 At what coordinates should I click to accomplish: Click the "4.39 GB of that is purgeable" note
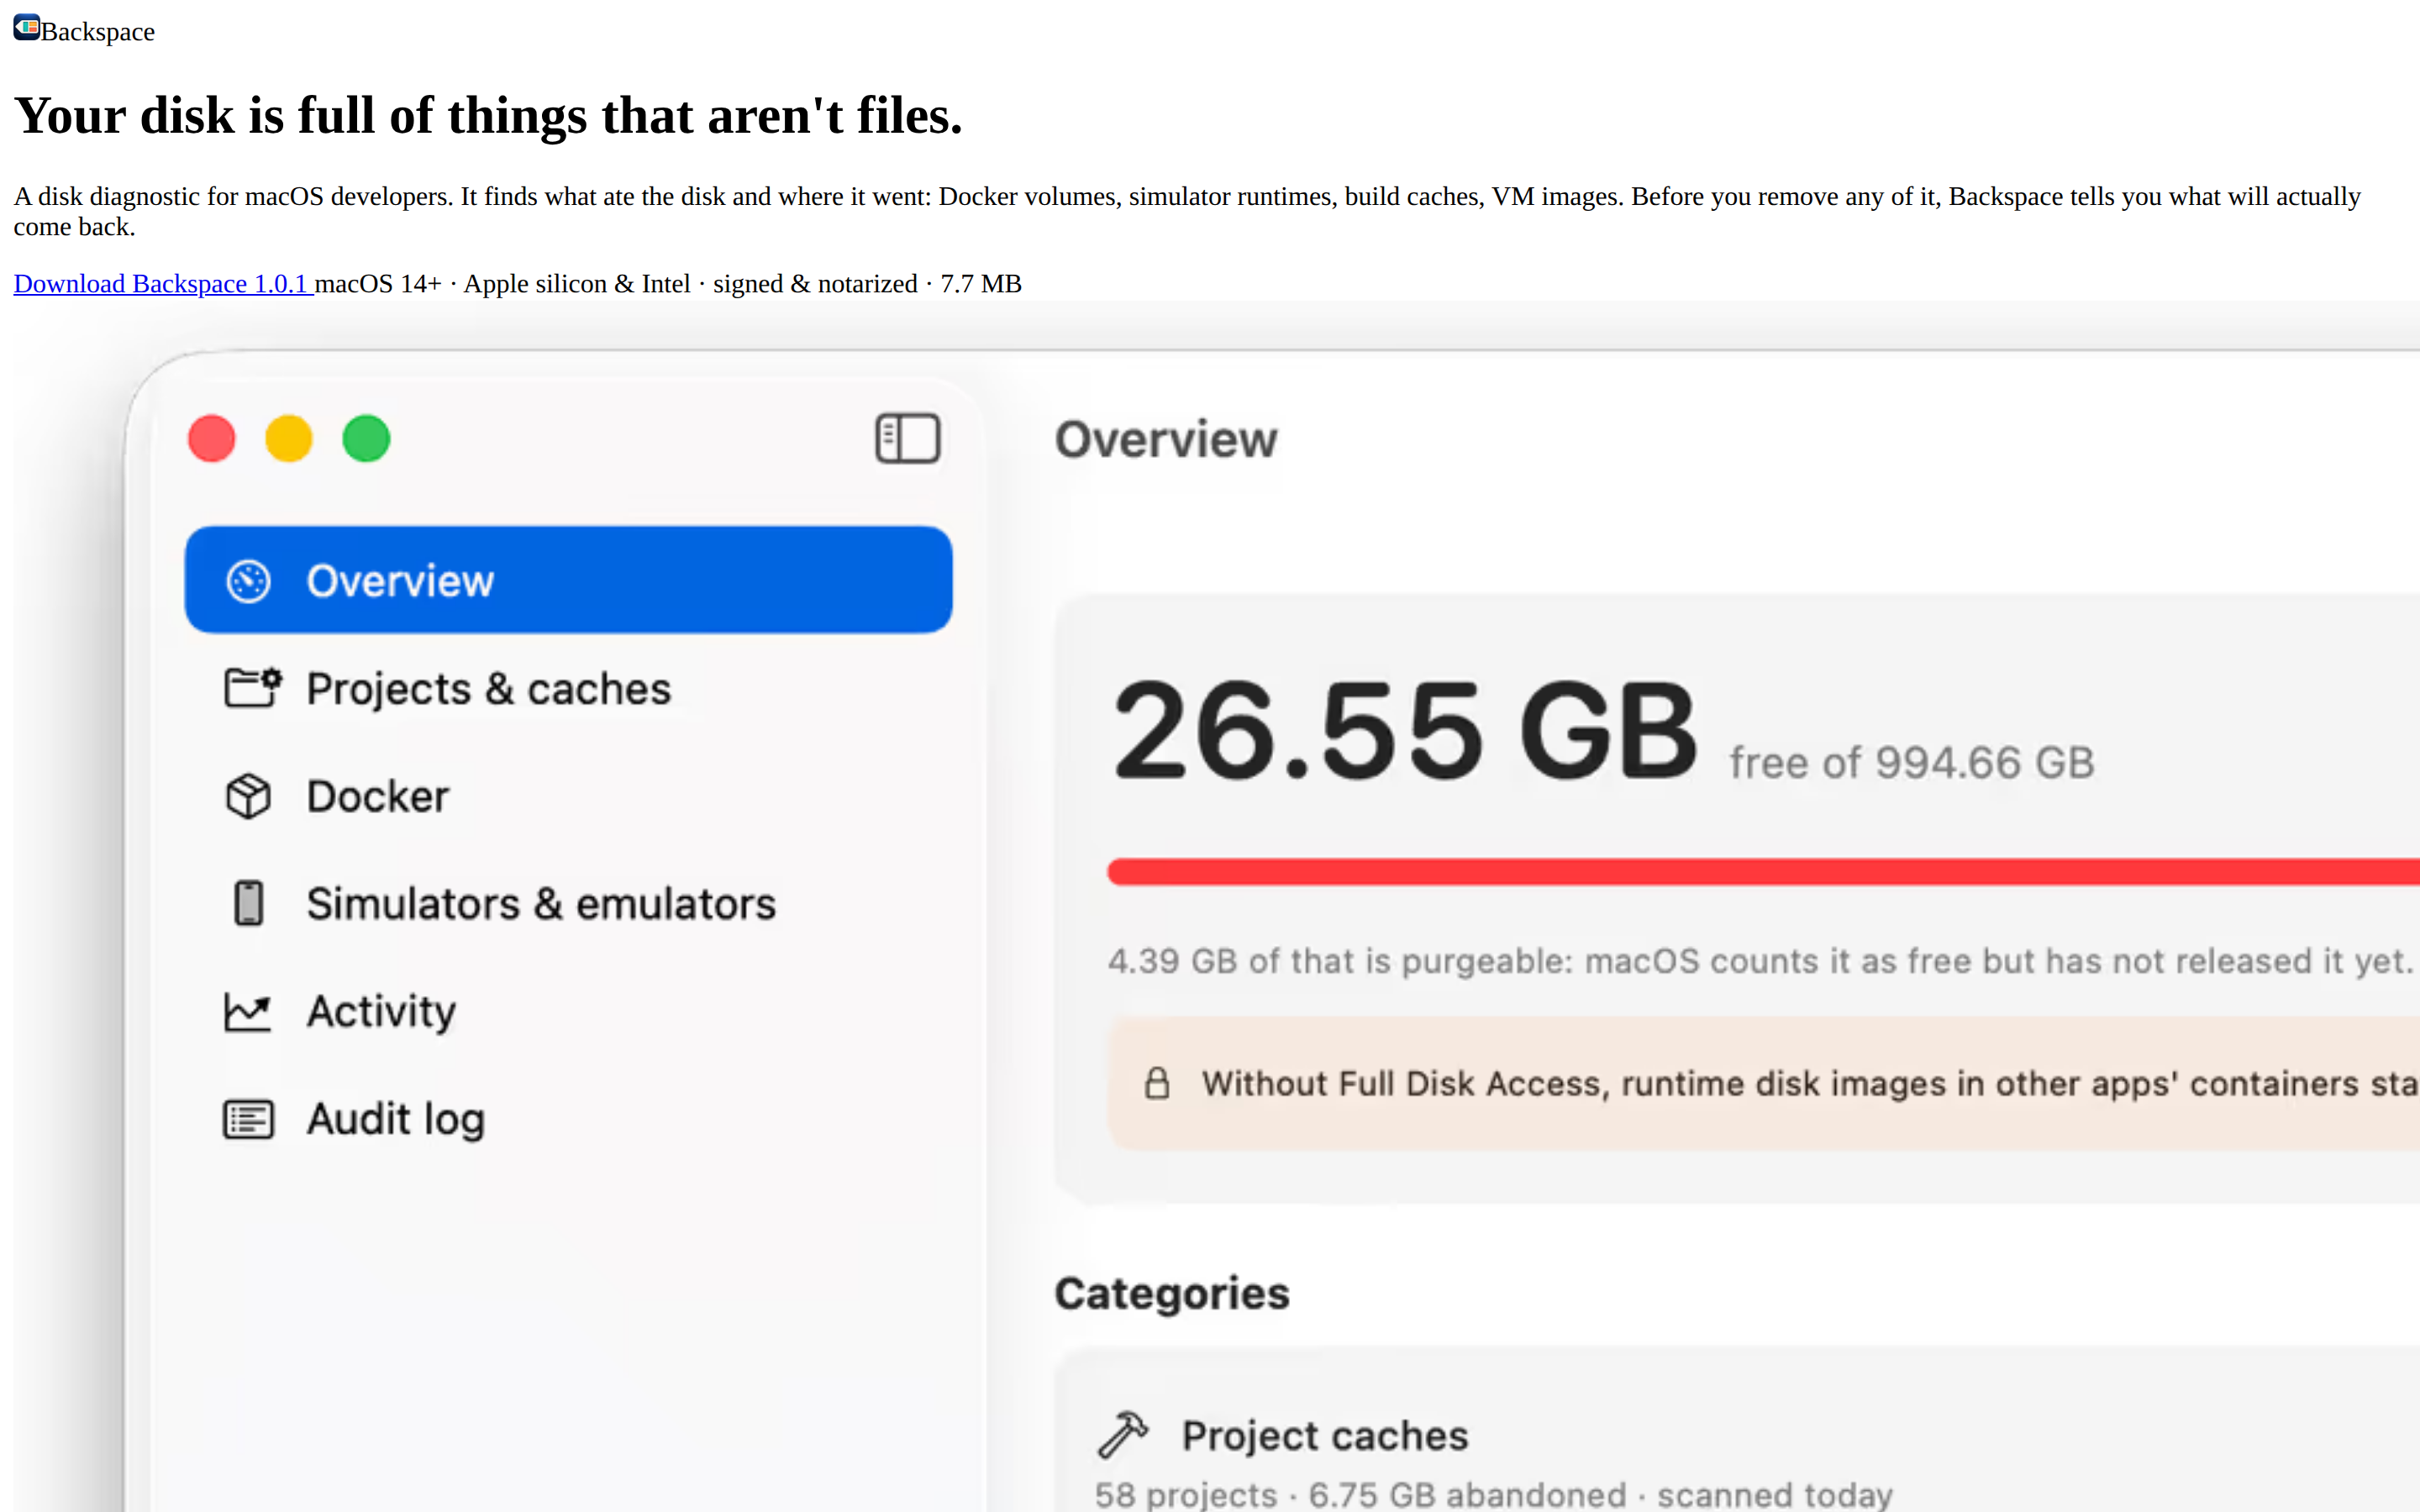pyautogui.click(x=1763, y=961)
